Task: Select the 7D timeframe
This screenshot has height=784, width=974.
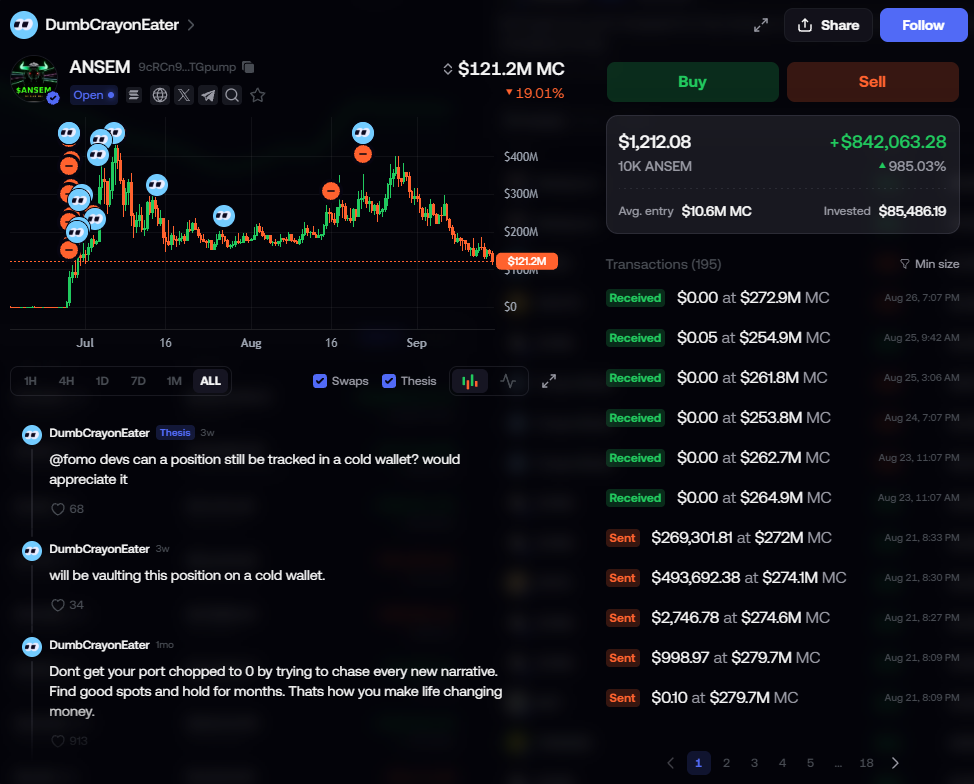Action: [x=138, y=381]
